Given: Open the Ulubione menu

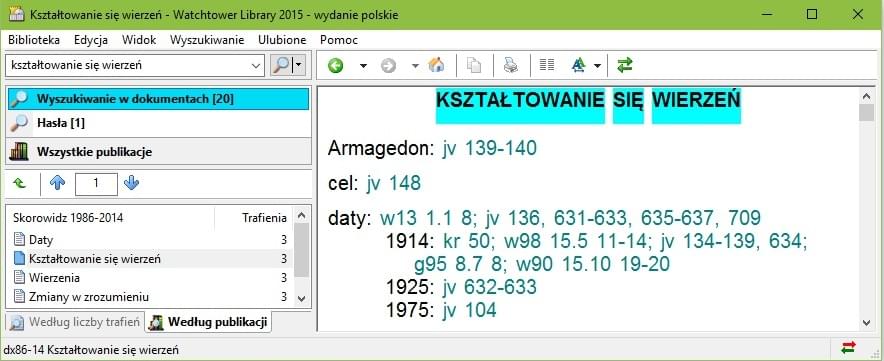Looking at the screenshot, I should [x=282, y=40].
